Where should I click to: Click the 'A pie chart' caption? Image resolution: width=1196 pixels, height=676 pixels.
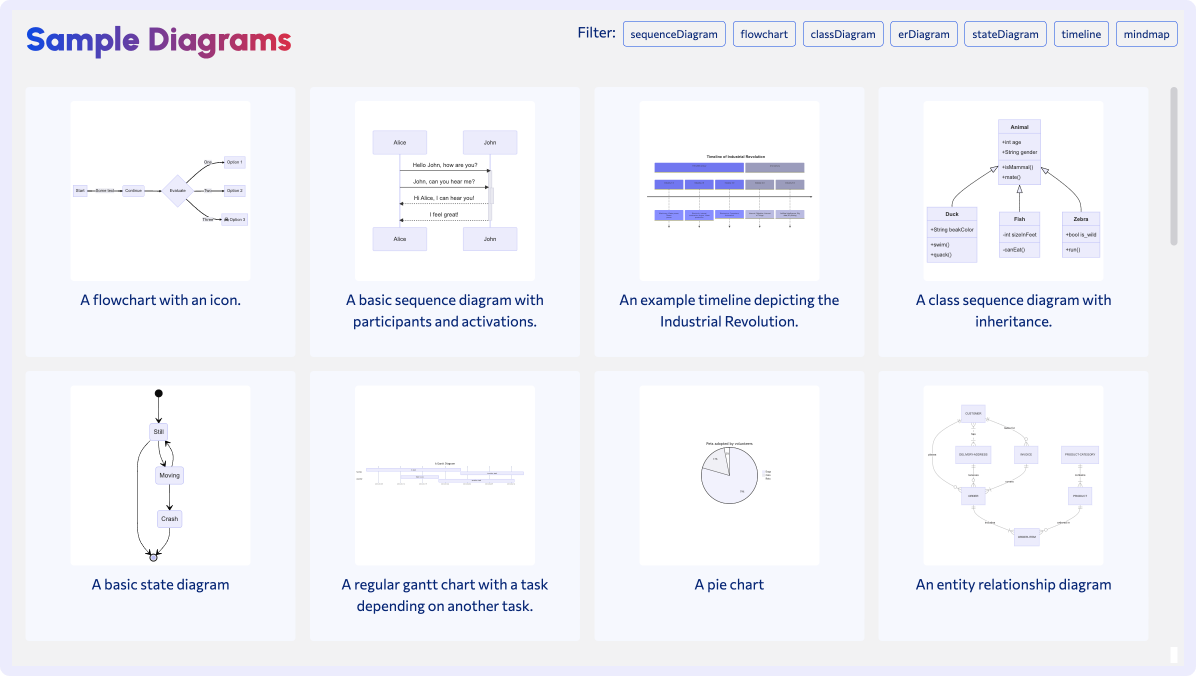pyautogui.click(x=729, y=585)
